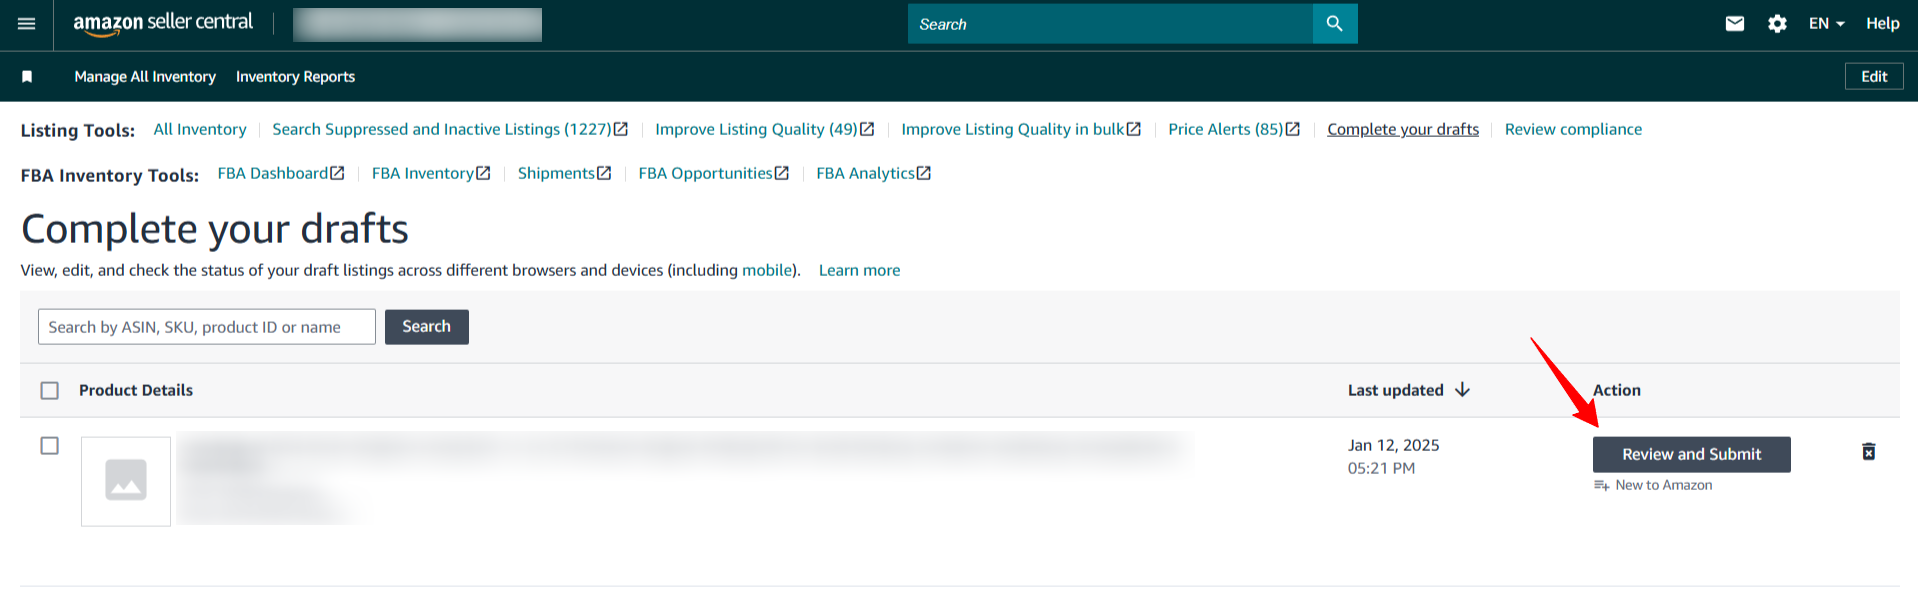Click the Edit button in navigation bar

pyautogui.click(x=1874, y=77)
